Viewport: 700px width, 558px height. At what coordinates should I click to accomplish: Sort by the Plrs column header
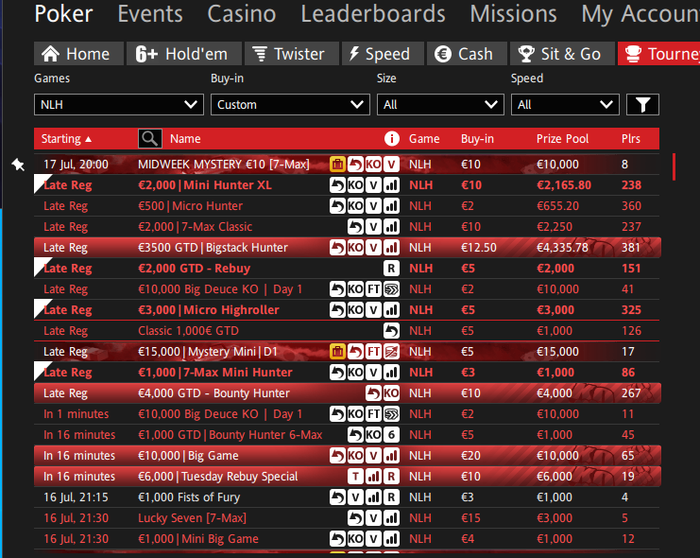coord(631,139)
